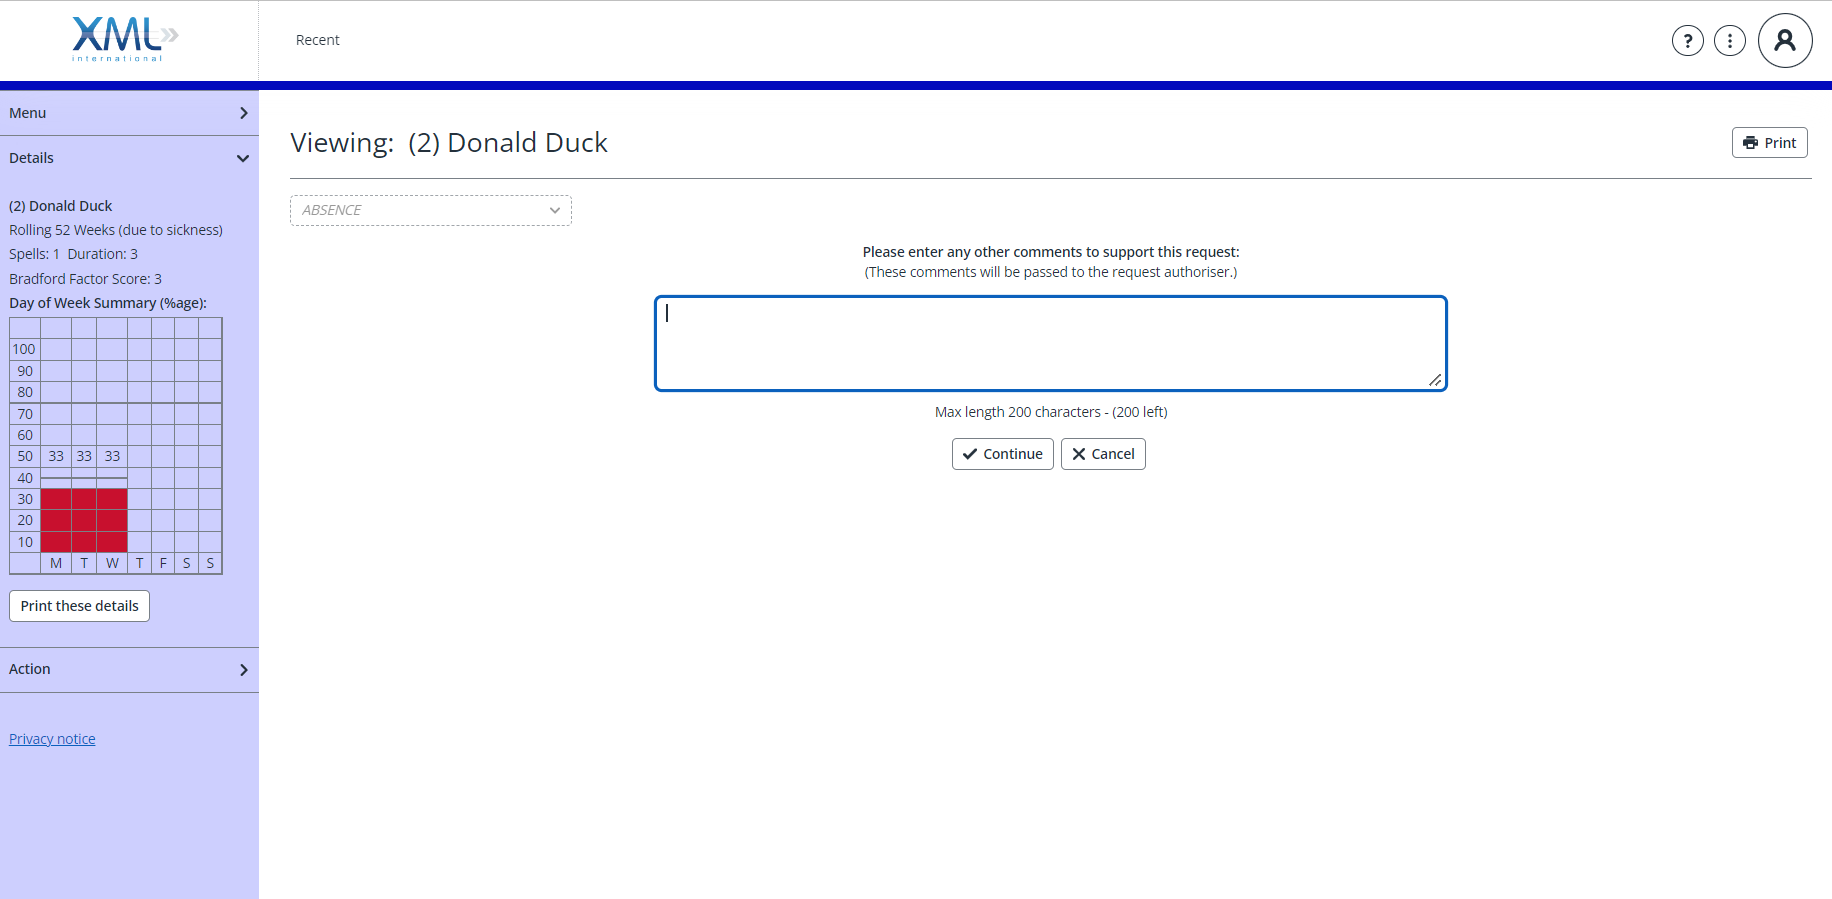This screenshot has height=899, width=1832.
Task: Click the 'Viewing: (2) Donald Duck' heading
Action: tap(449, 143)
